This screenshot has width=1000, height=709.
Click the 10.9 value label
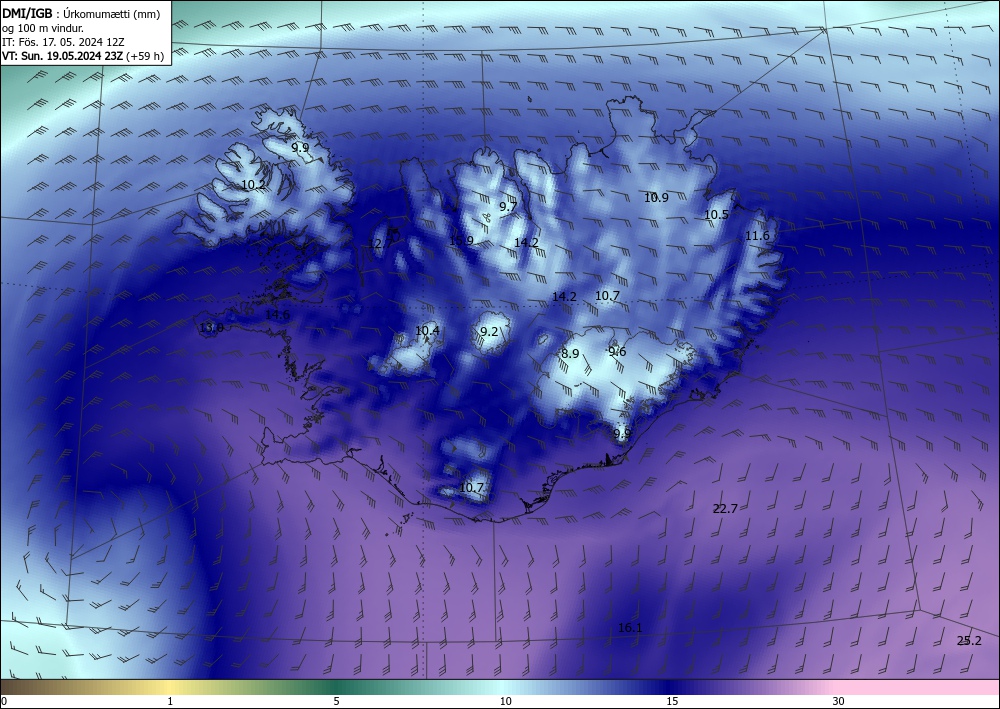tap(656, 198)
